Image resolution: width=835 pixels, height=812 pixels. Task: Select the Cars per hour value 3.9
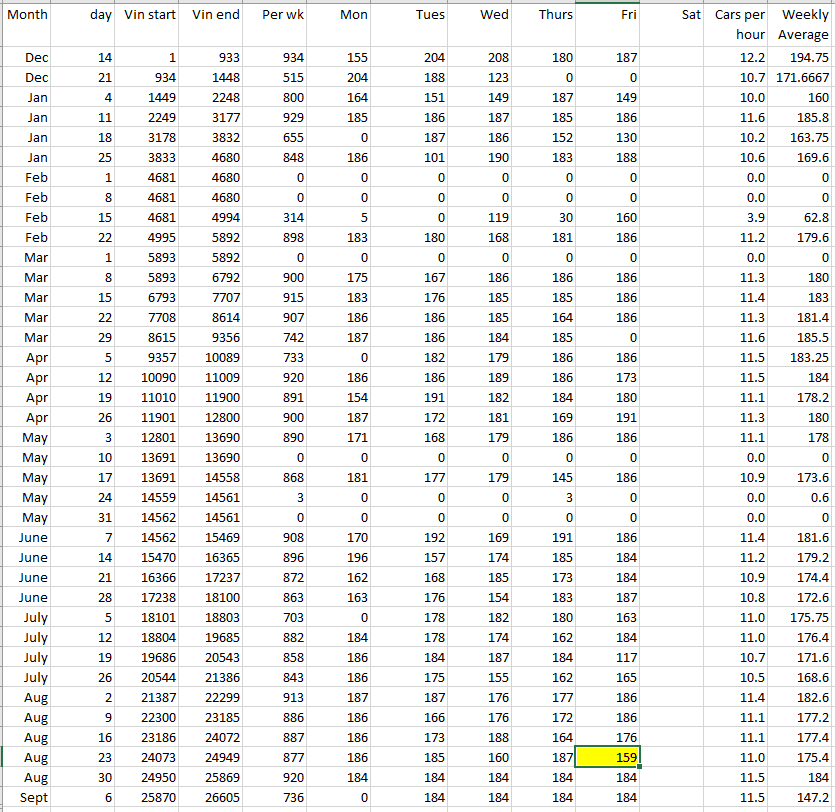(x=740, y=218)
